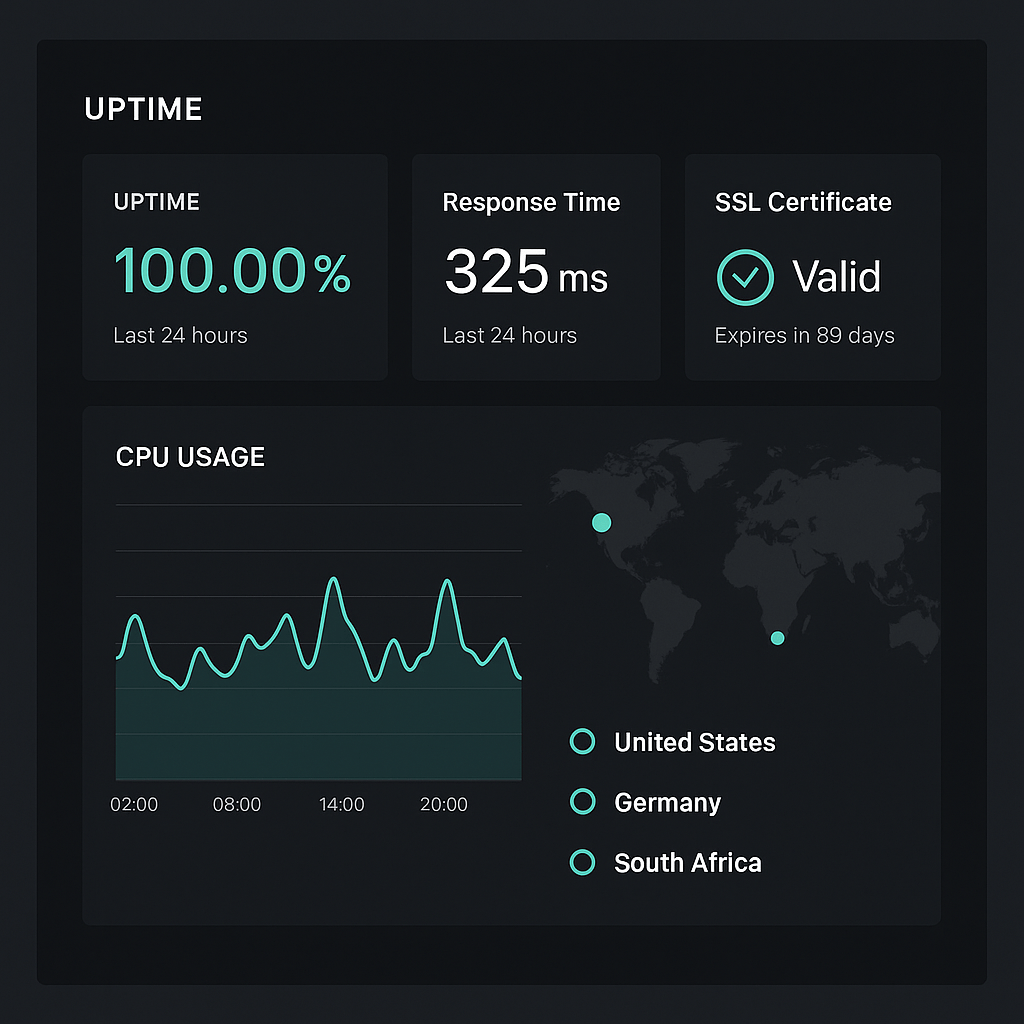Click the 08:00 axis label
Screen dimensions: 1024x1024
(x=236, y=805)
